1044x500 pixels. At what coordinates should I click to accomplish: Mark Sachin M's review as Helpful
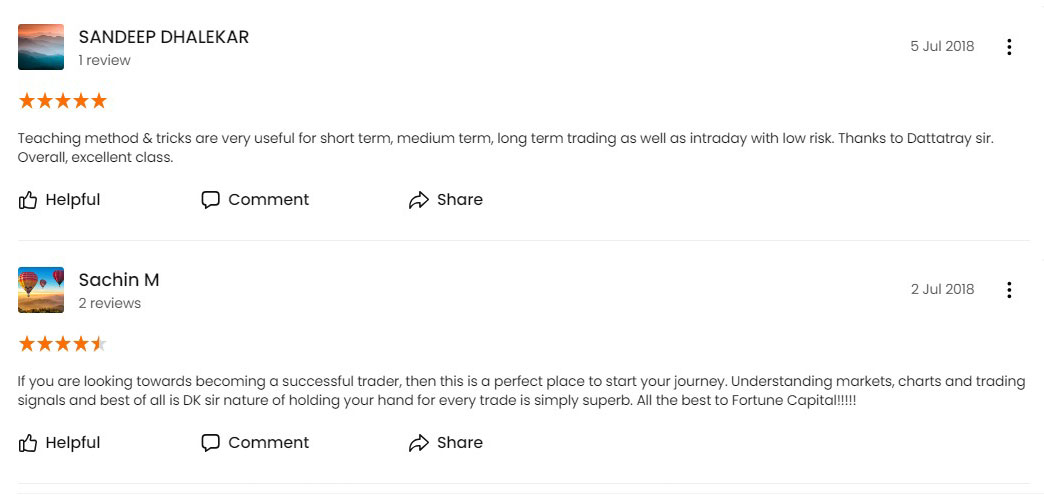(x=73, y=443)
